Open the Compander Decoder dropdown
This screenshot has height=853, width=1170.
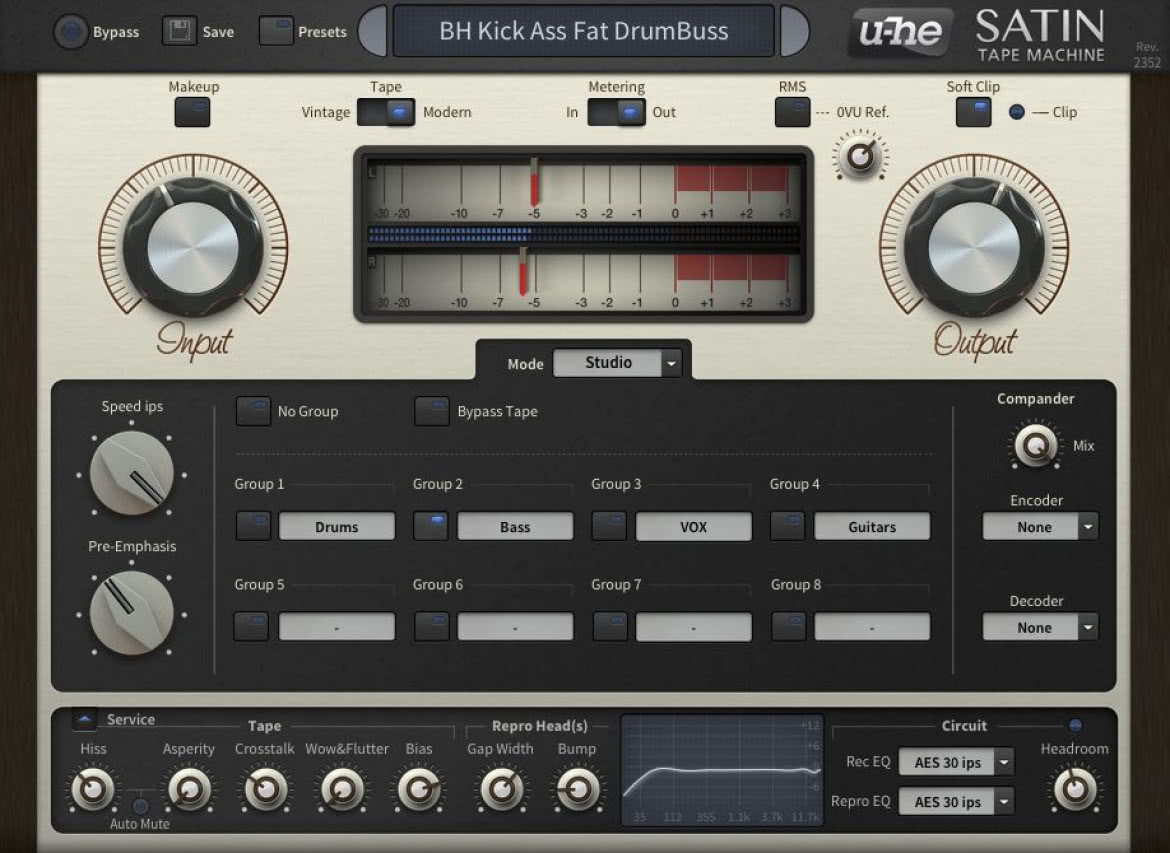click(1040, 628)
